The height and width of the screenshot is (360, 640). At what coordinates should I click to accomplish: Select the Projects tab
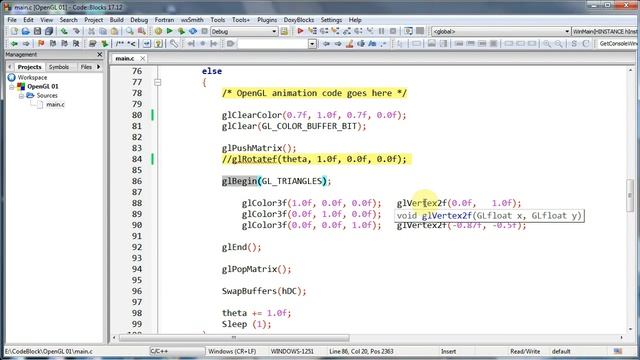pyautogui.click(x=29, y=67)
